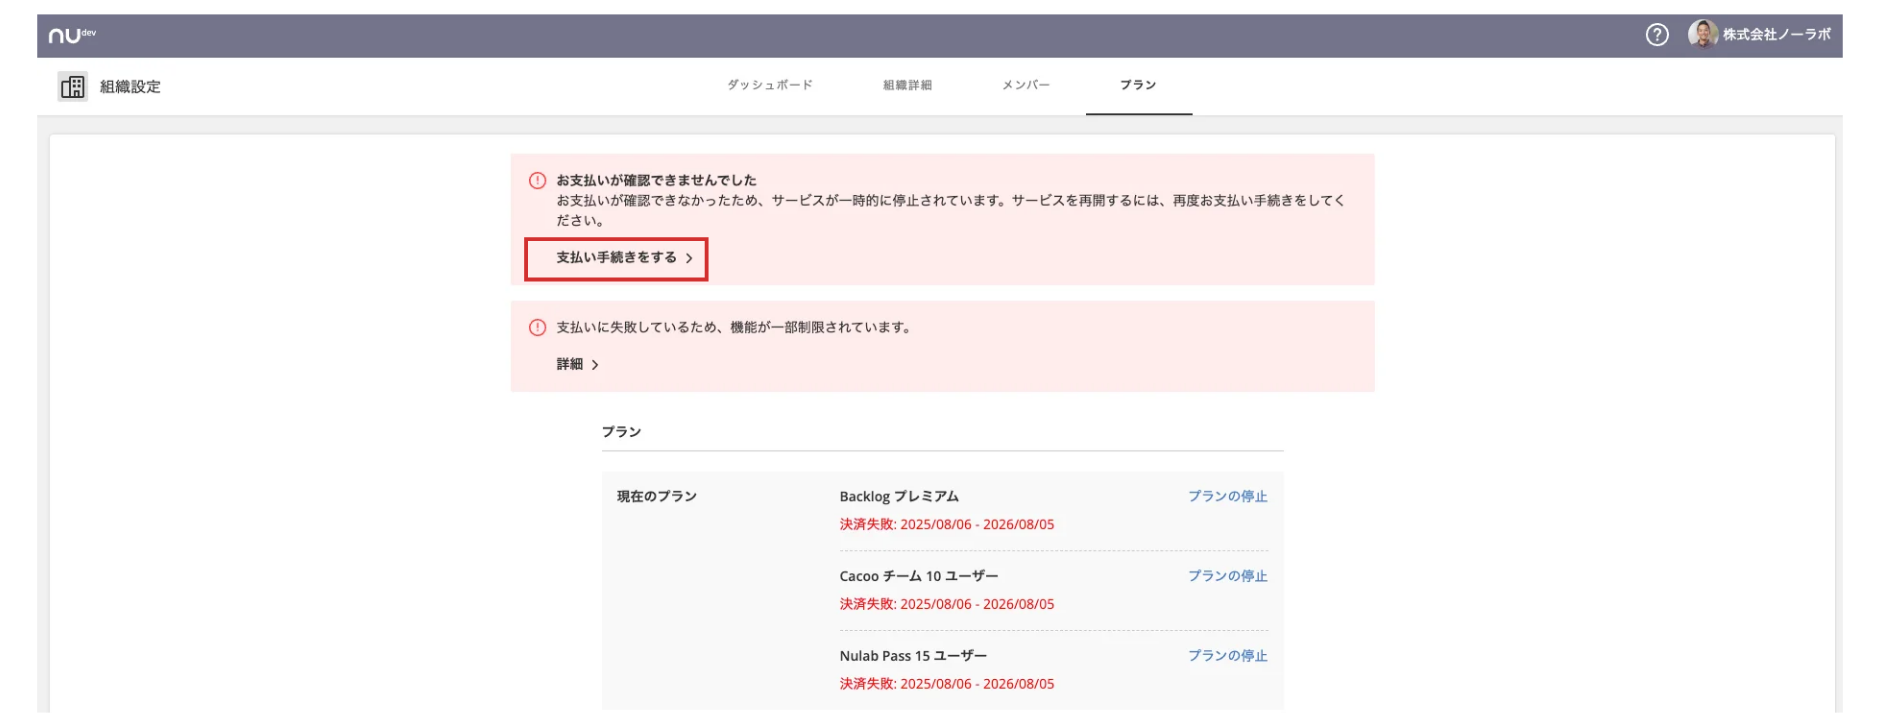Click 決済失敗 date under Backlog プレミアム
The image size is (1880, 727).
coord(946,525)
